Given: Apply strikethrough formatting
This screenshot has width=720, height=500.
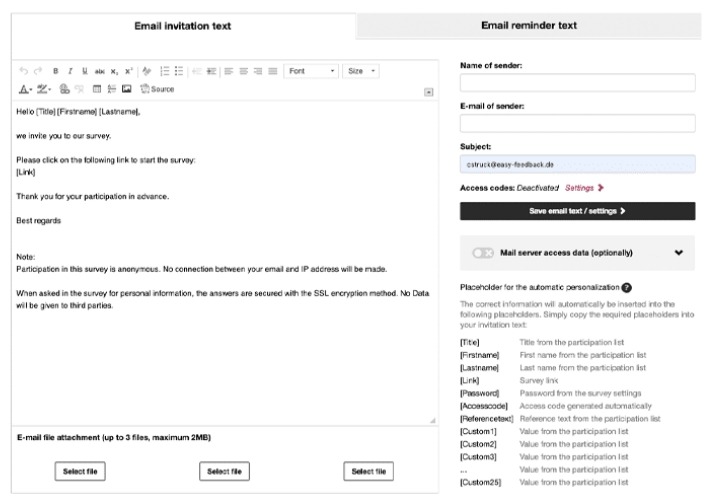Looking at the screenshot, I should 100,71.
